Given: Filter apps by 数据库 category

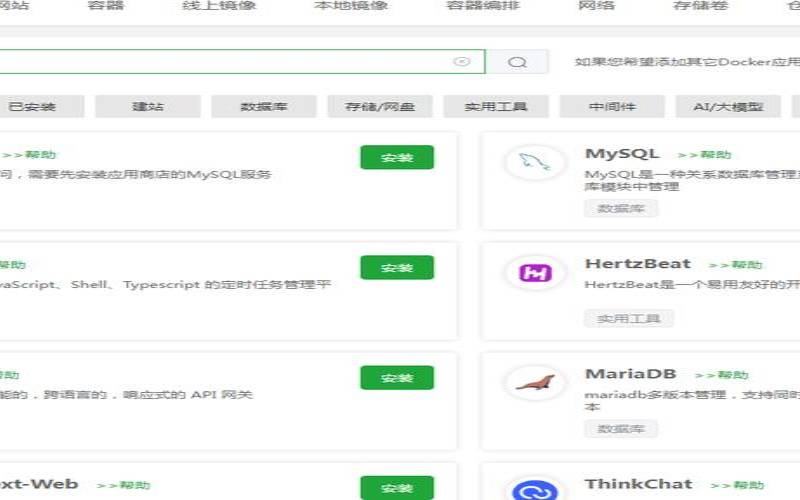Looking at the screenshot, I should tap(264, 107).
